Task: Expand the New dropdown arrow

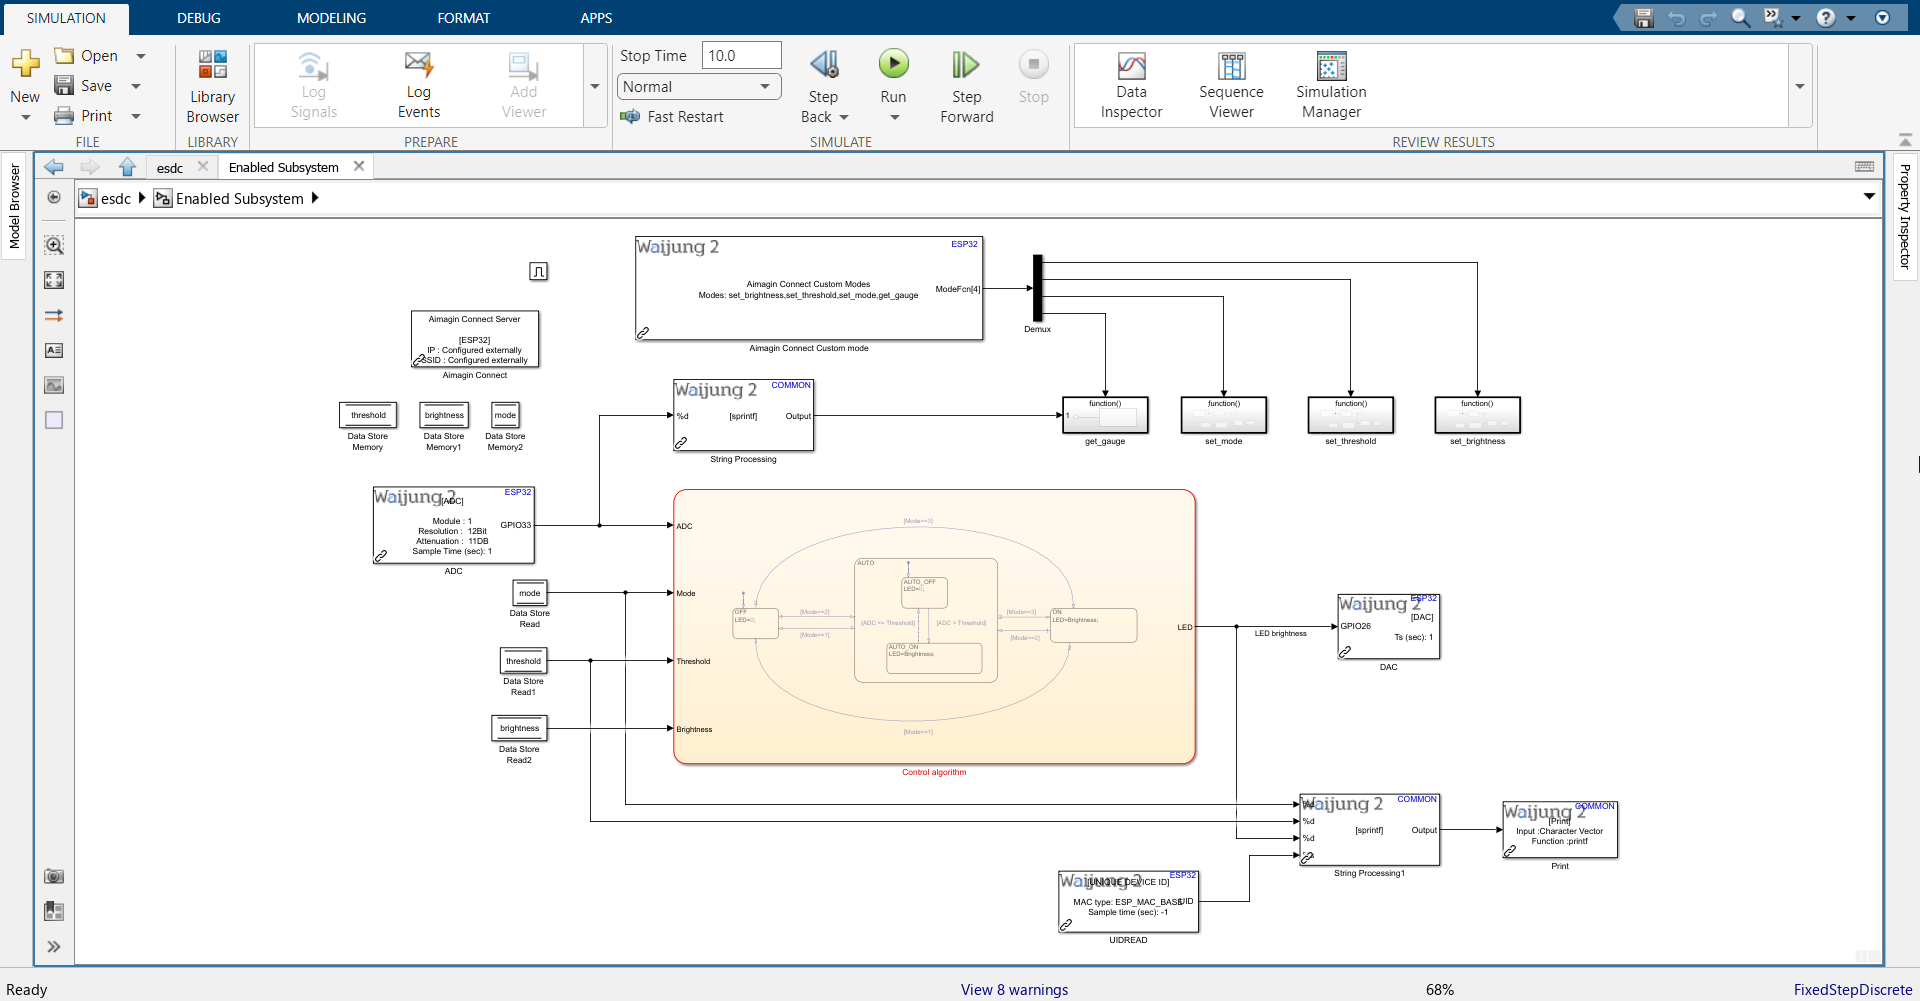Action: point(25,118)
